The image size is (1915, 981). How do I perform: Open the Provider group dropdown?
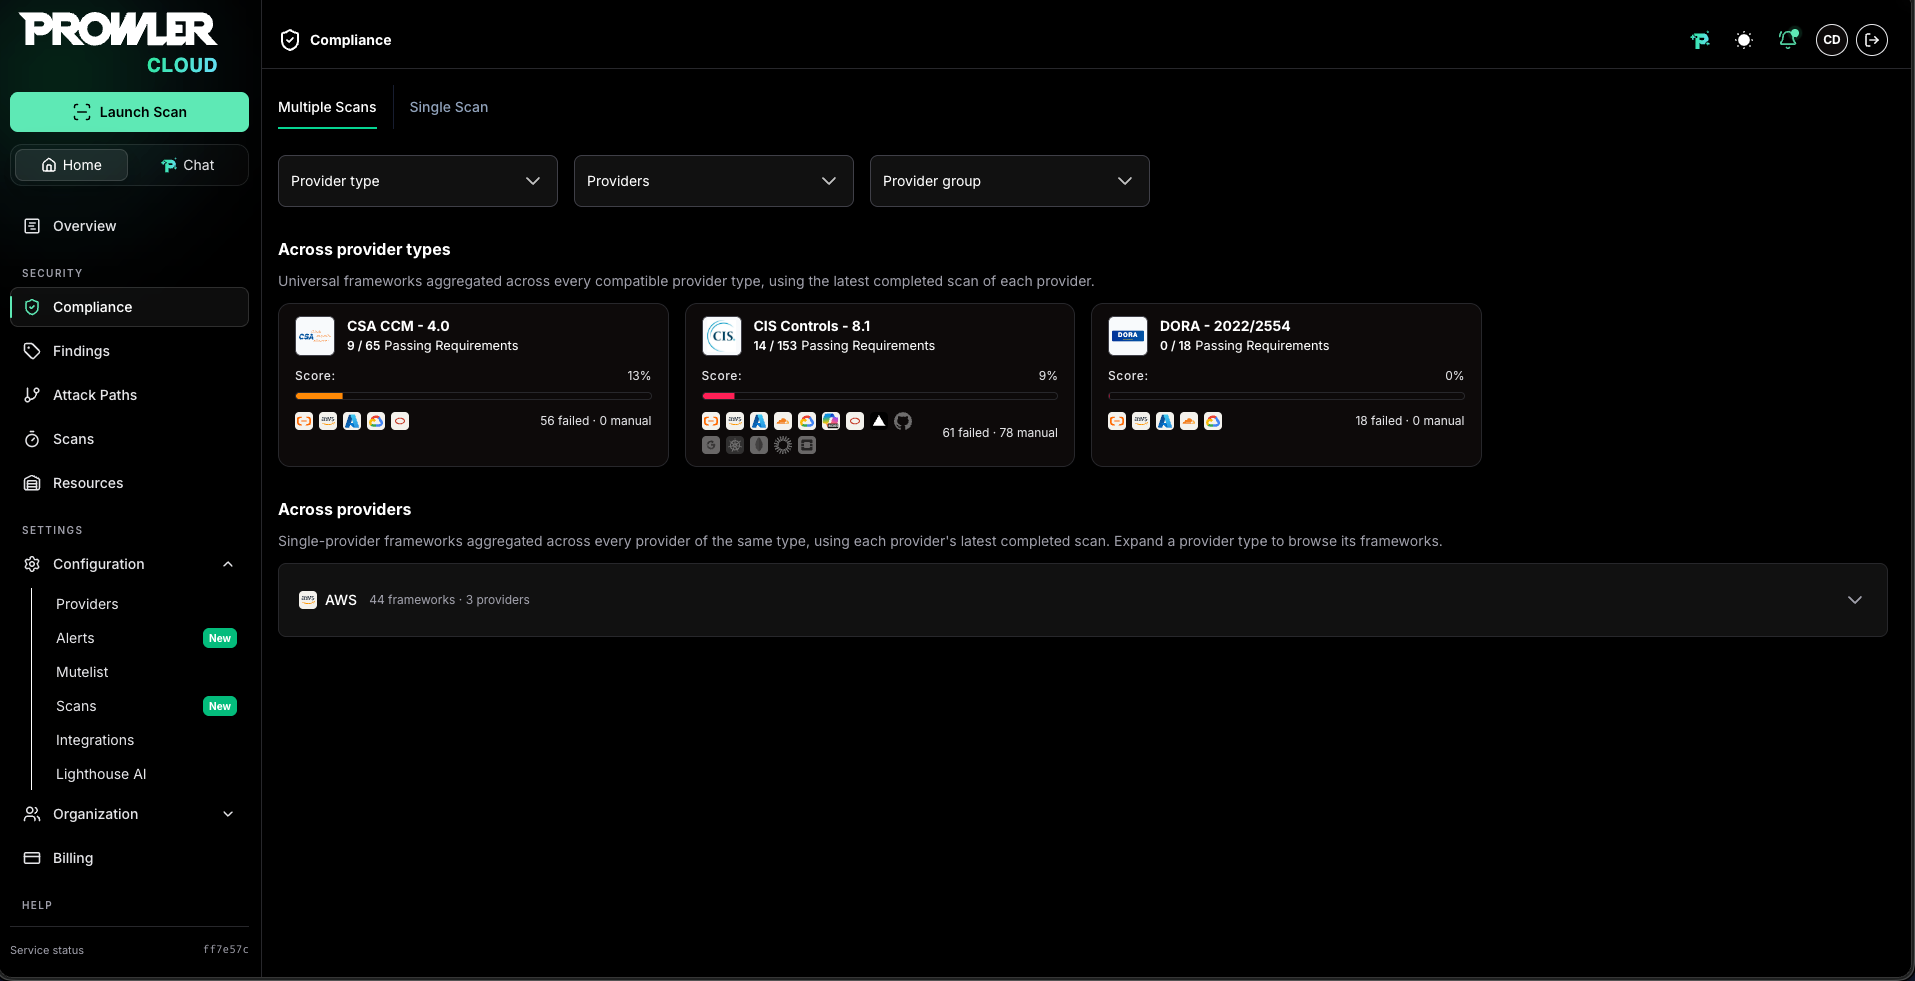[x=1010, y=181]
